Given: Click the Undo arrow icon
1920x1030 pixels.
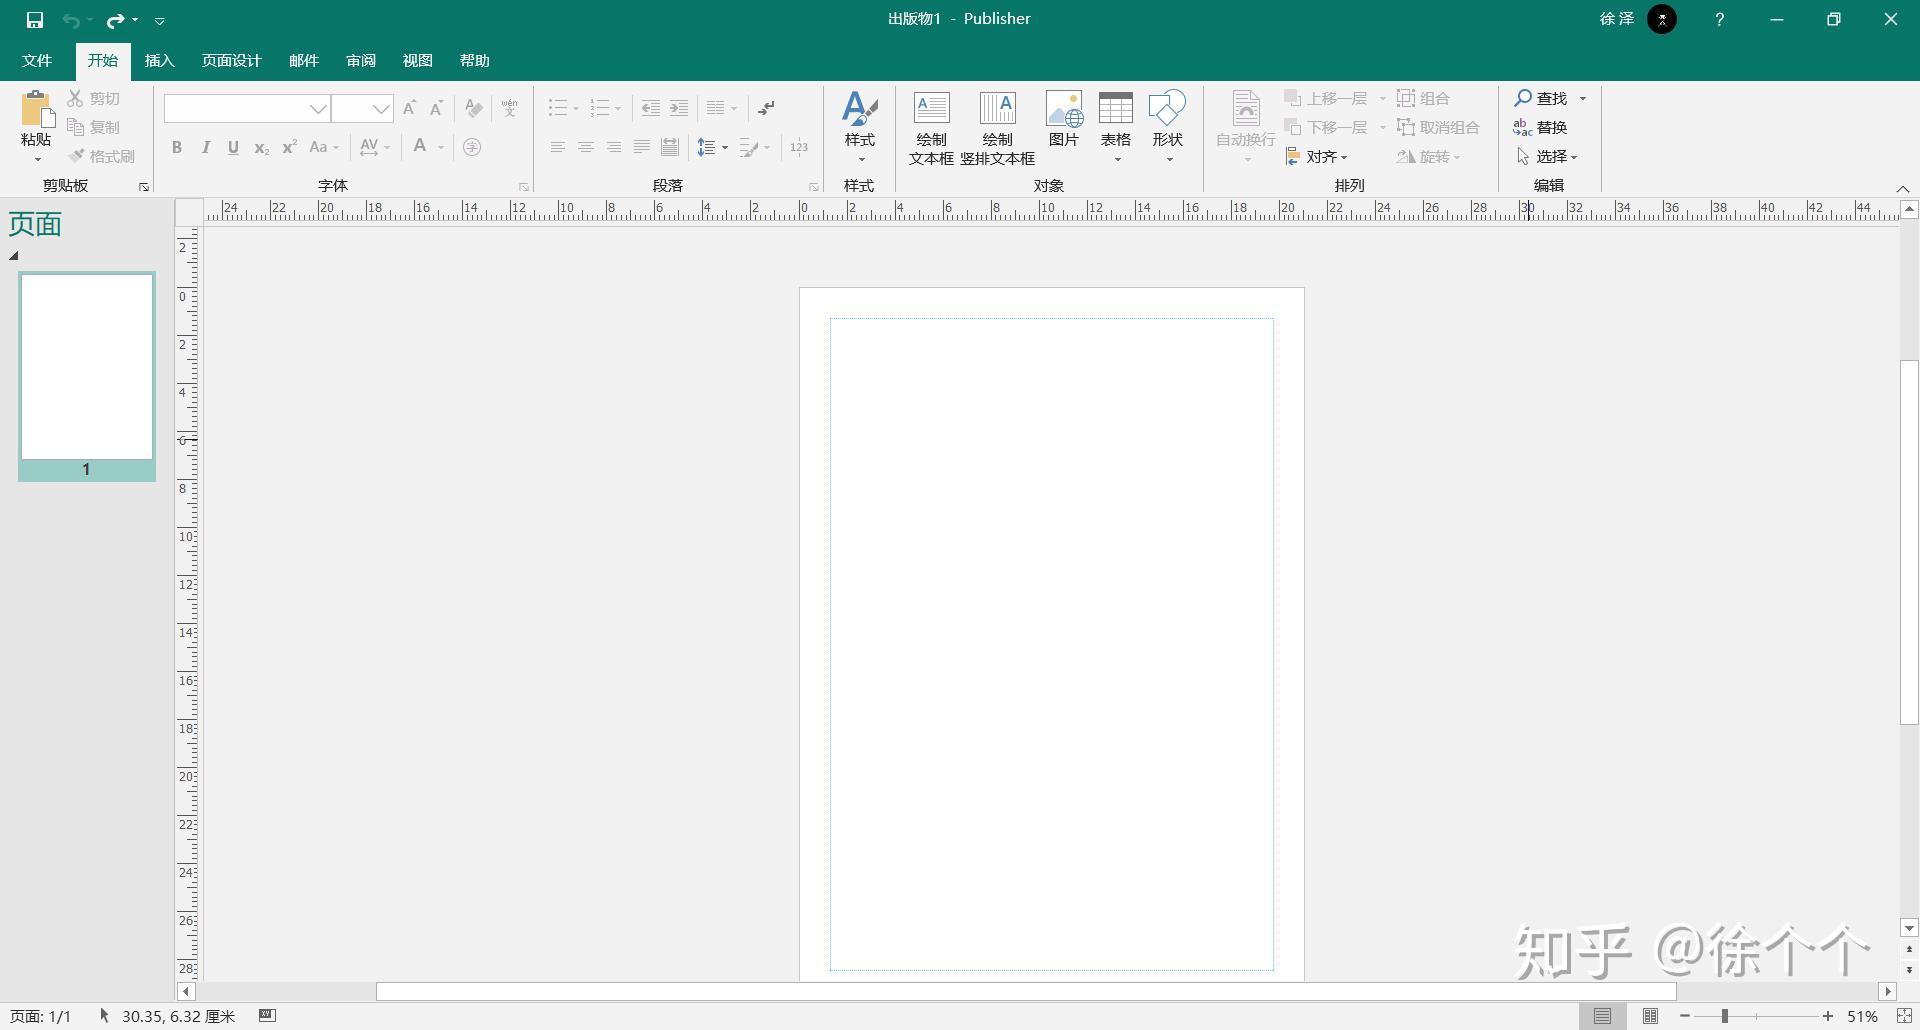Looking at the screenshot, I should pos(70,20).
